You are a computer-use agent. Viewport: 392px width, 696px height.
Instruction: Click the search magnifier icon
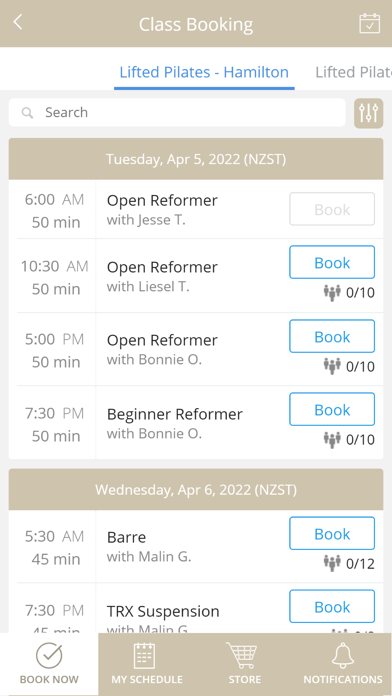coord(28,113)
